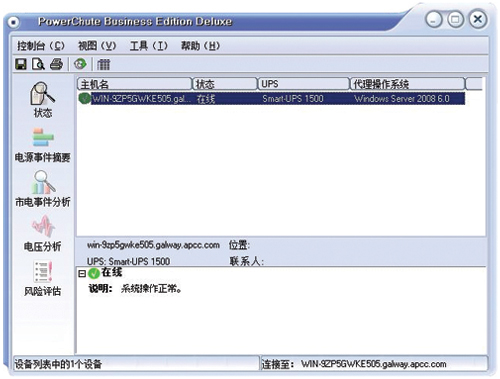This screenshot has width=500, height=379.
Task: Click the green checkmark 在线 status icon
Action: click(94, 273)
